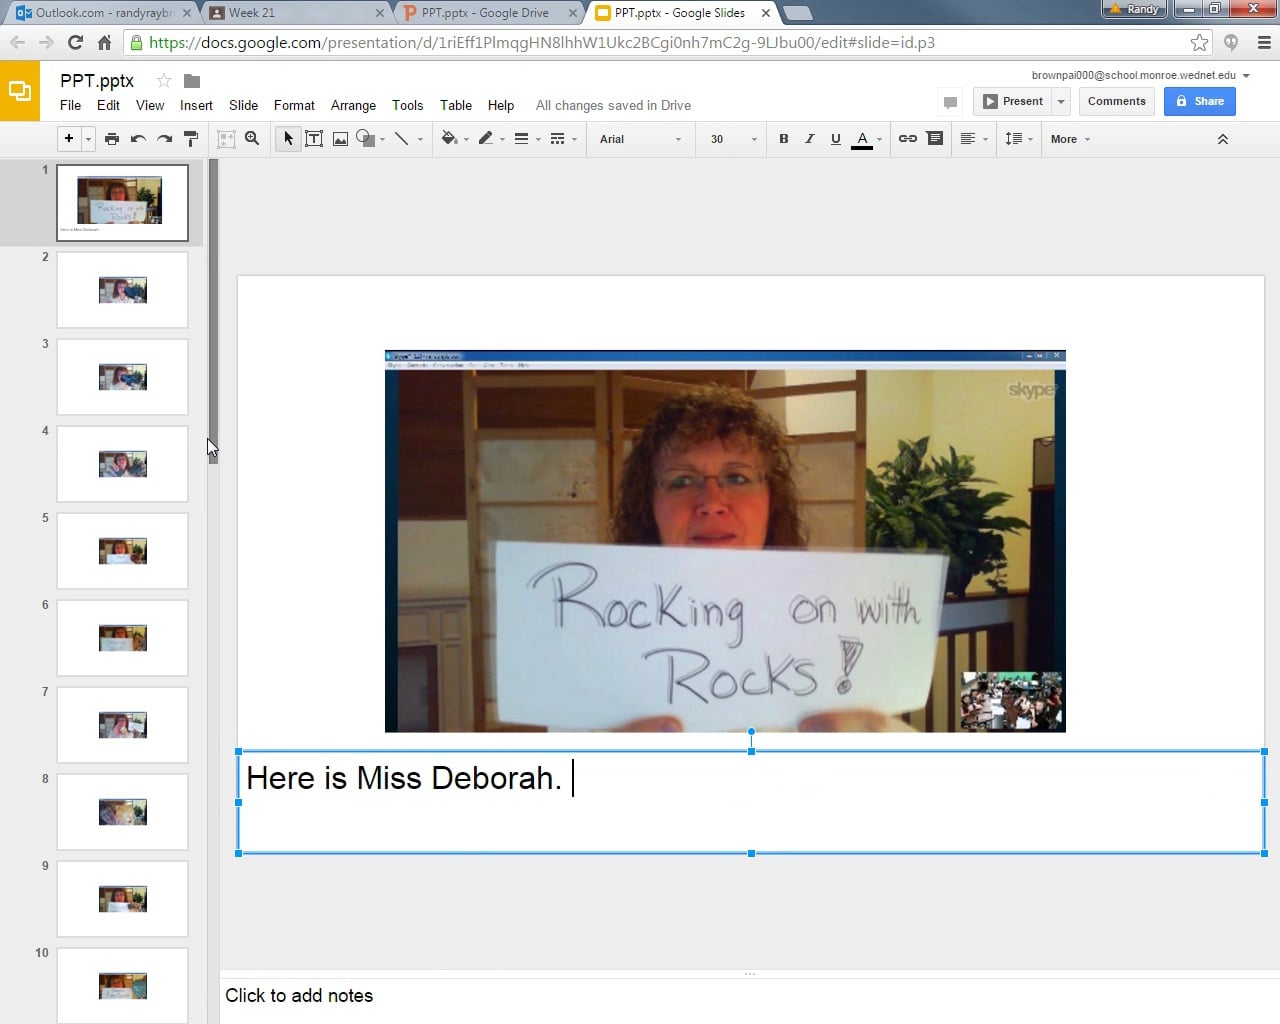Move file with the folder icon
Viewport: 1280px width, 1024px height.
point(192,81)
